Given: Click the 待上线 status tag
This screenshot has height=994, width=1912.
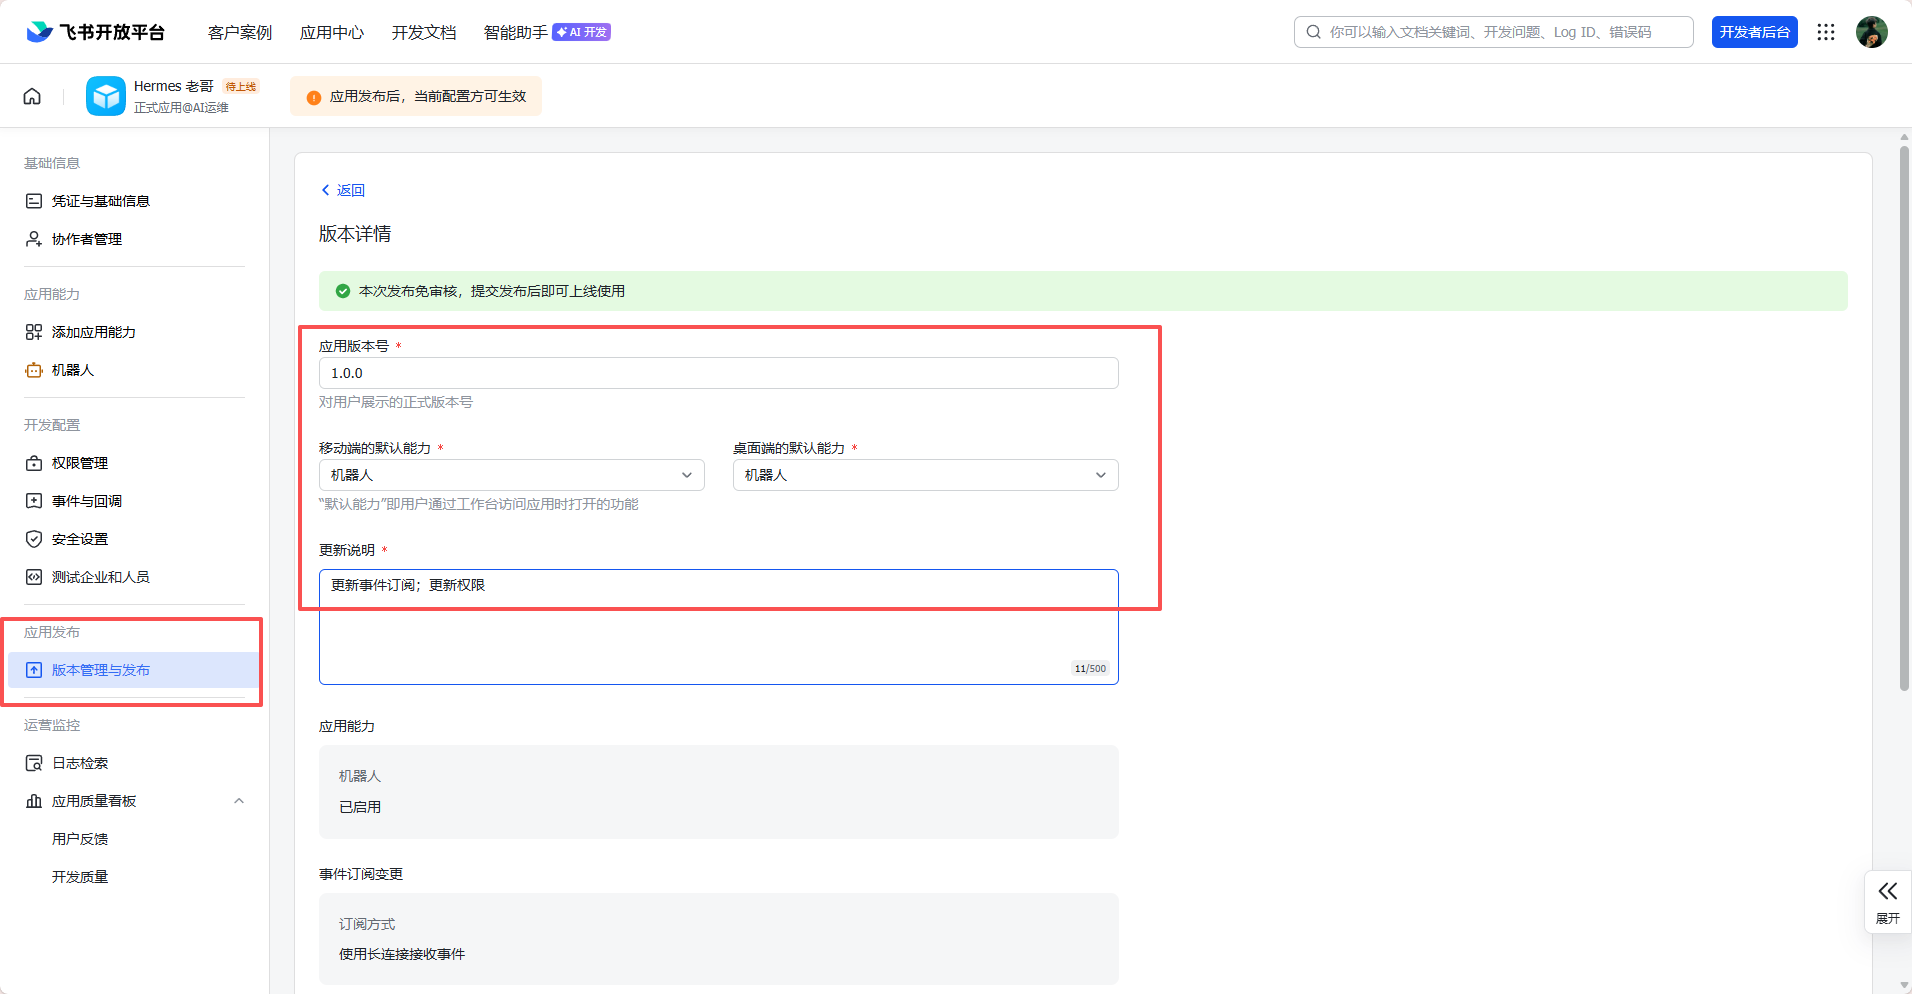Looking at the screenshot, I should point(240,87).
